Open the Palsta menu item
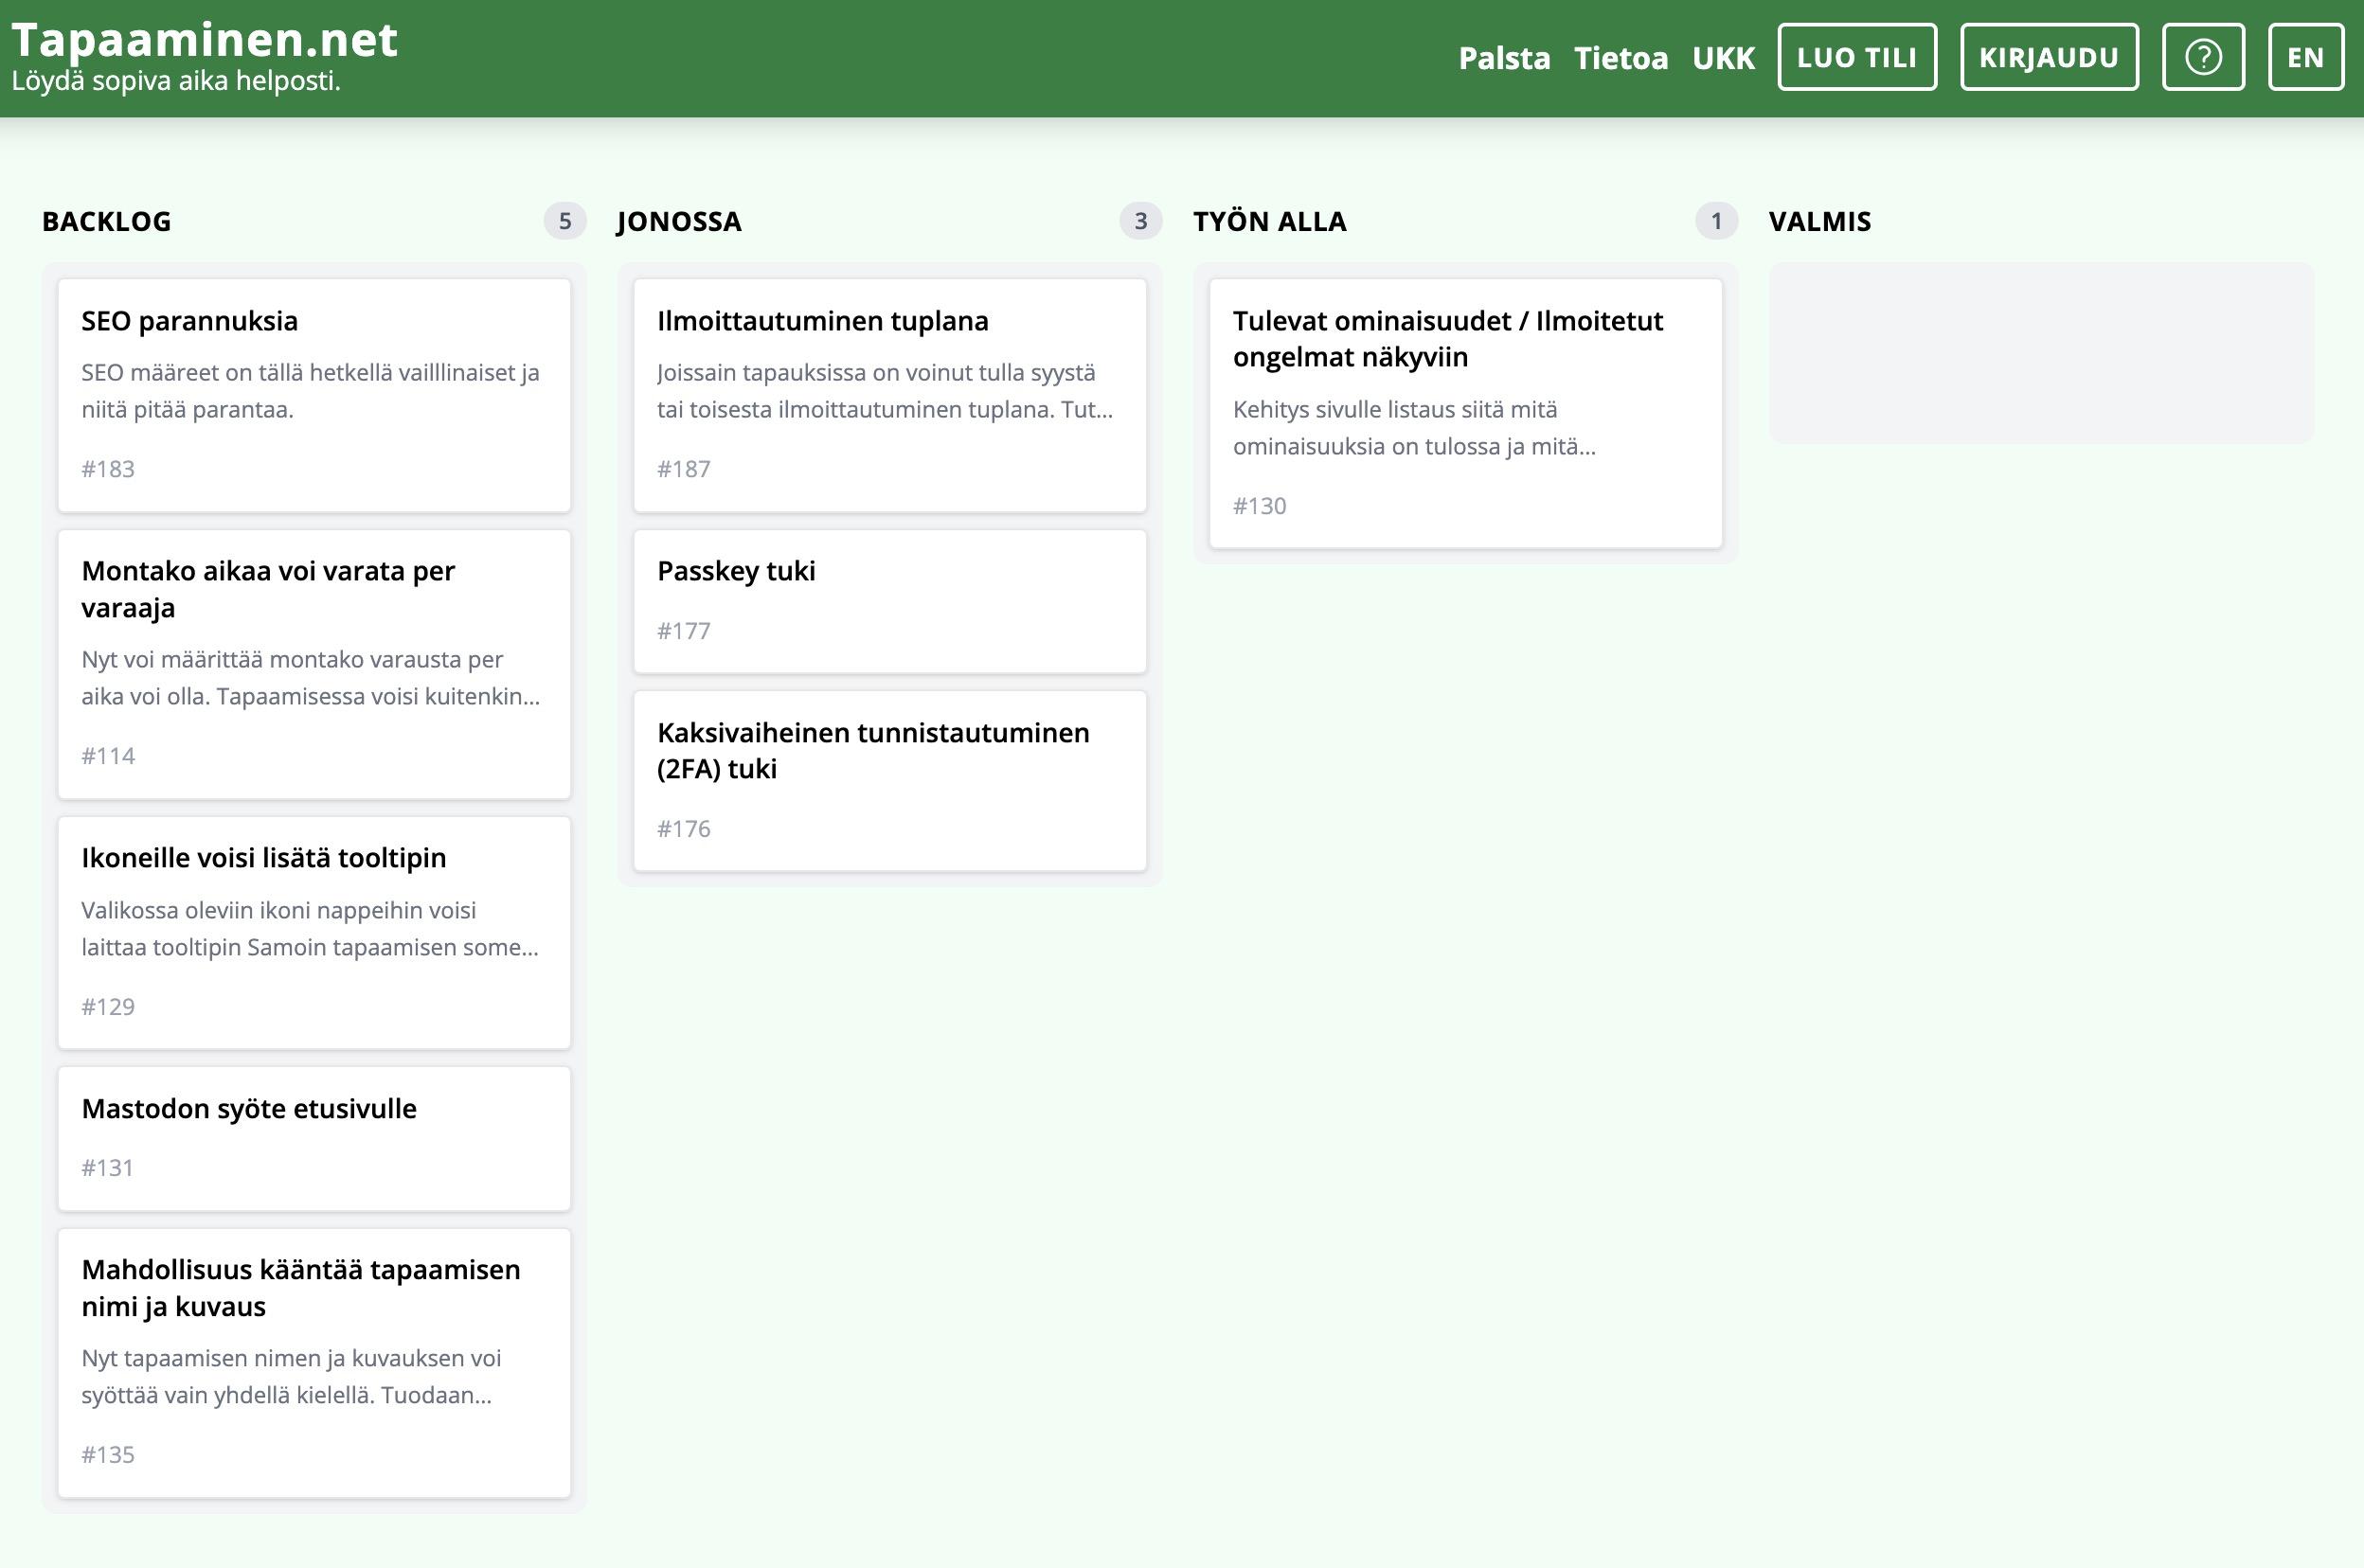The height and width of the screenshot is (1568, 2364). click(1504, 58)
